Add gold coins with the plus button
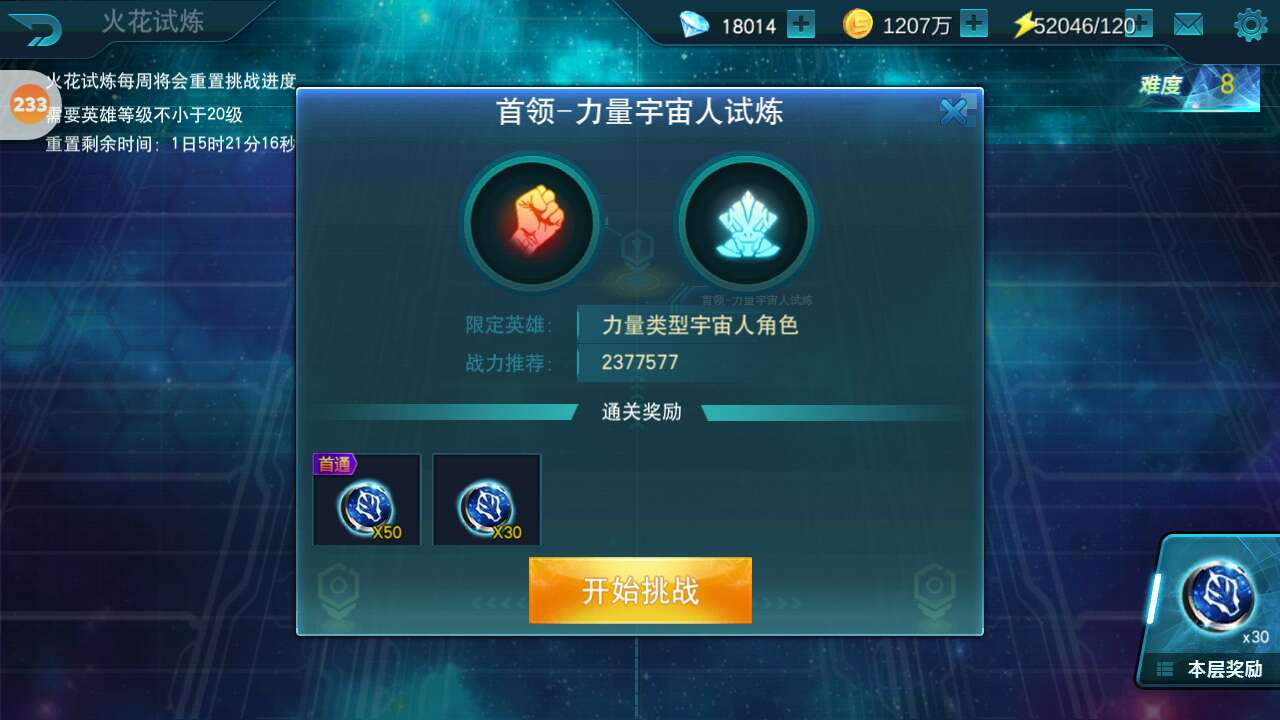This screenshot has width=1280, height=720. [974, 24]
